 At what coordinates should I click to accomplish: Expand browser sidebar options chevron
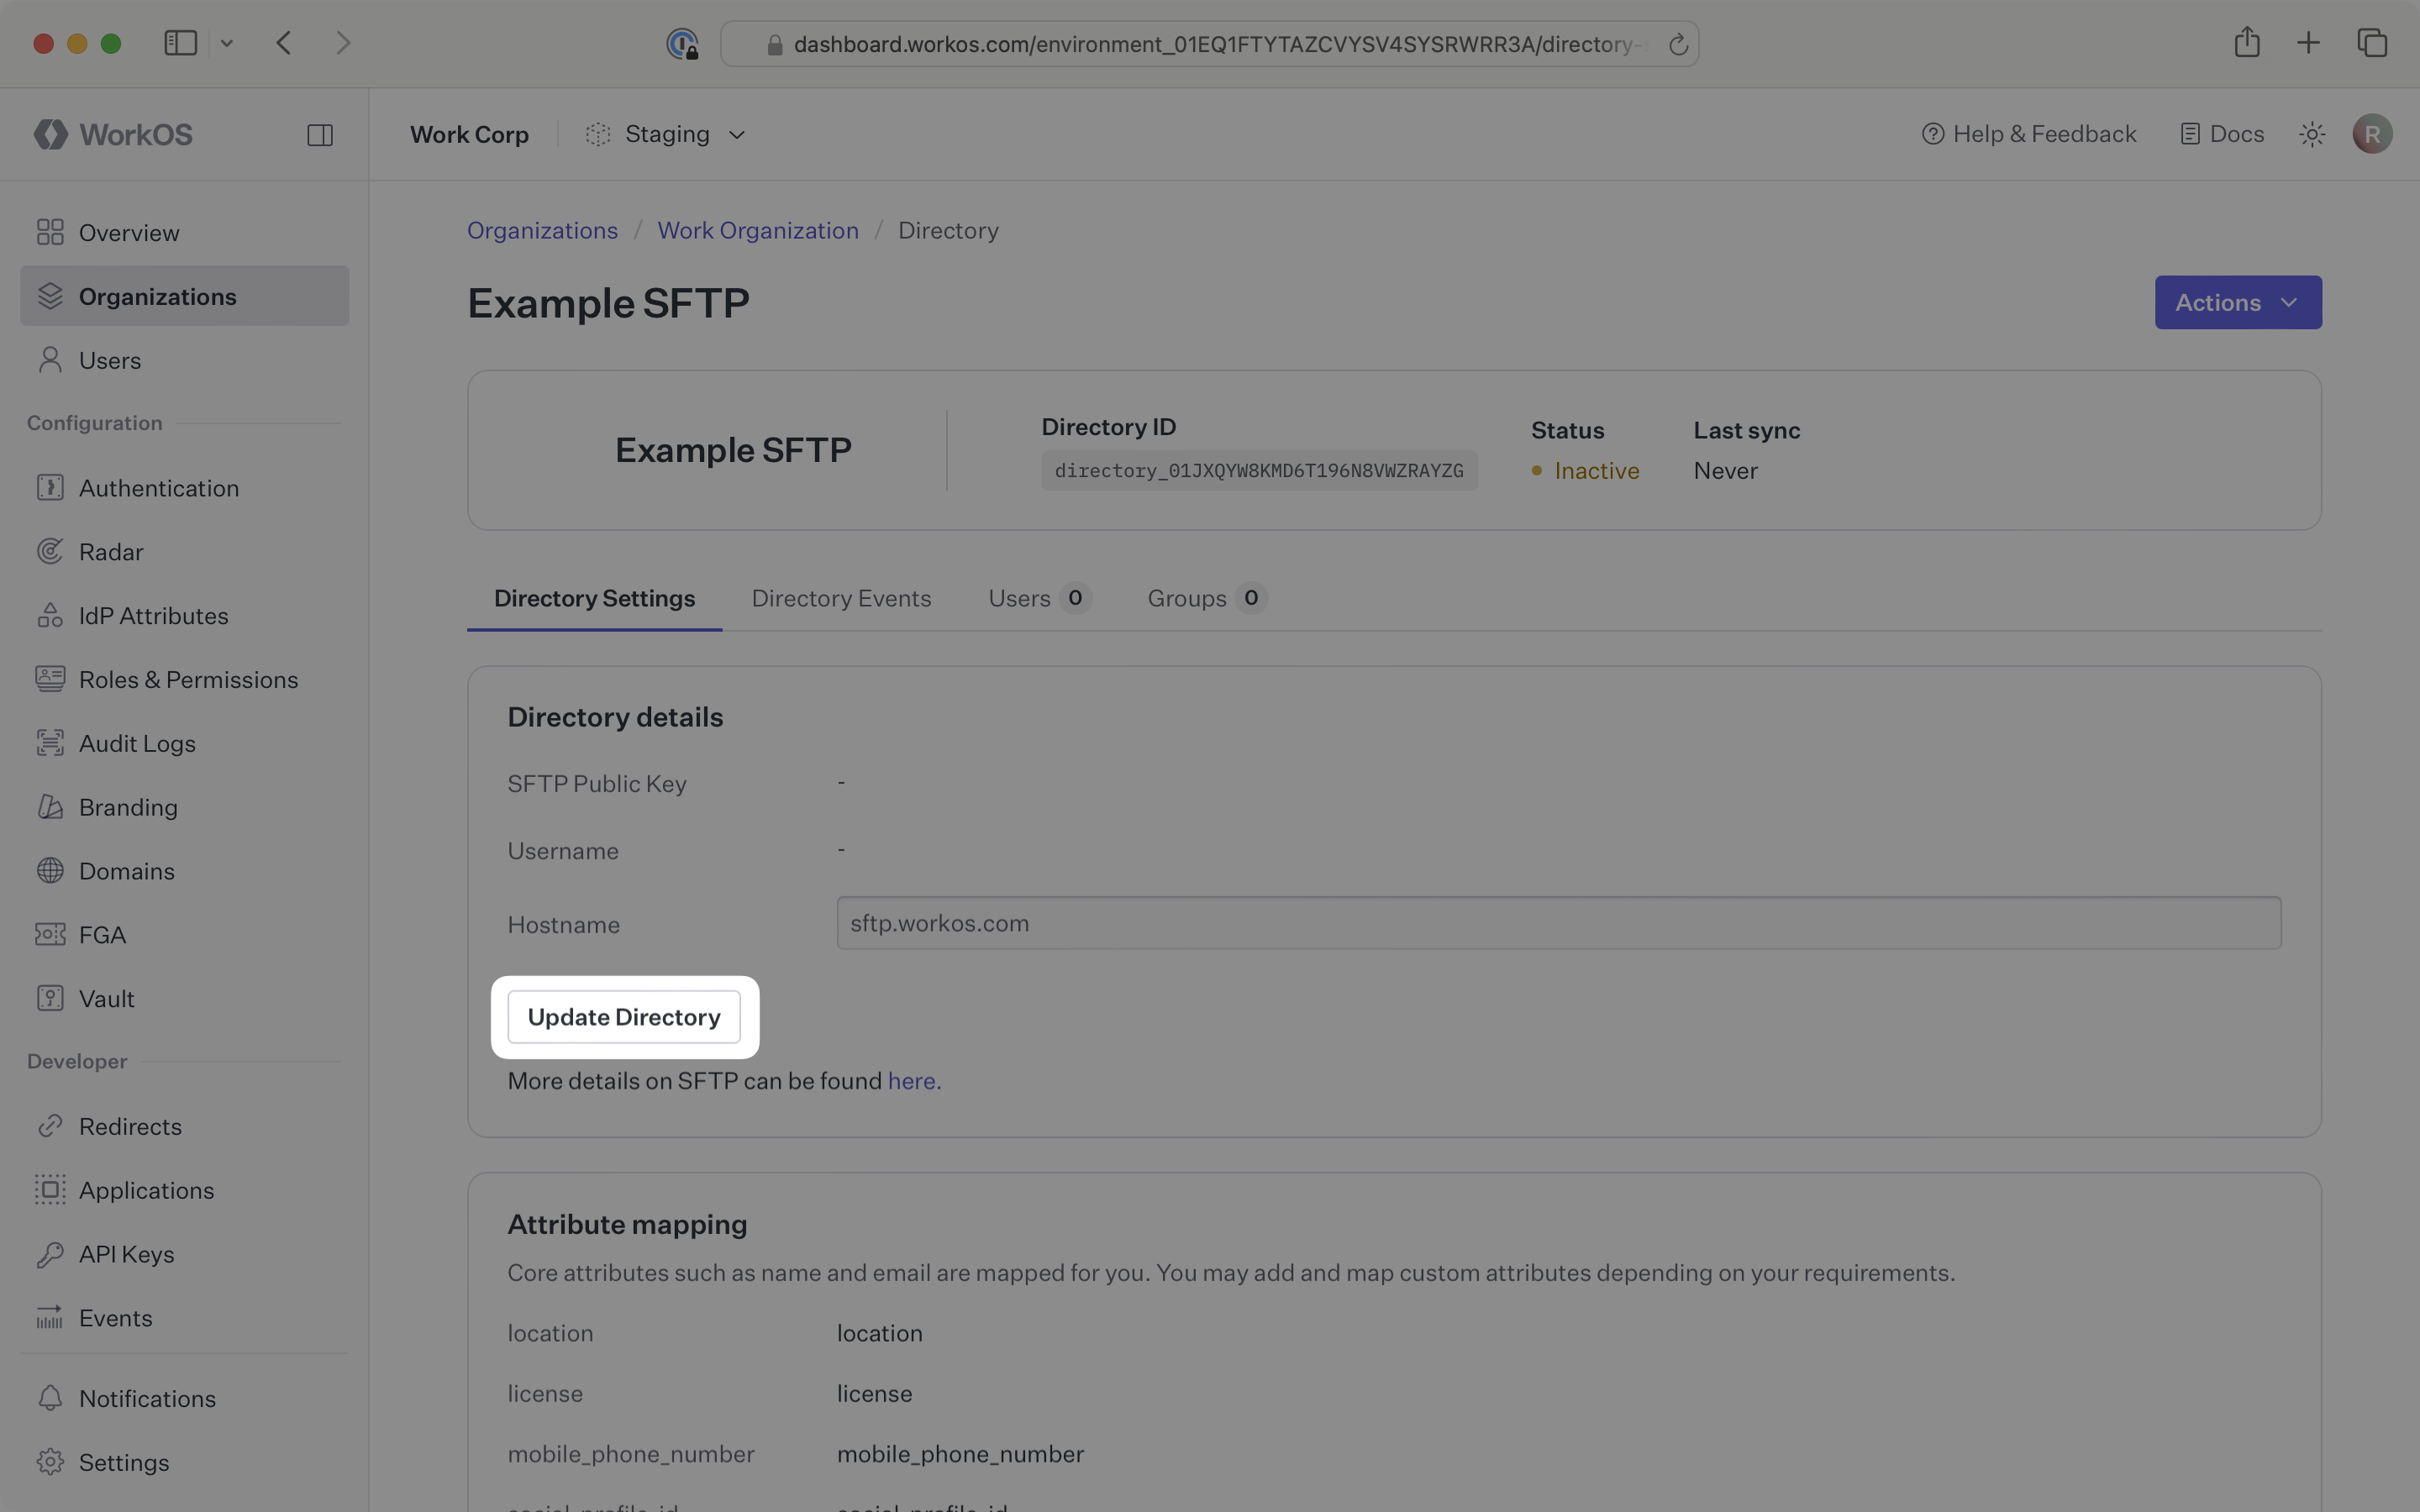(x=227, y=43)
